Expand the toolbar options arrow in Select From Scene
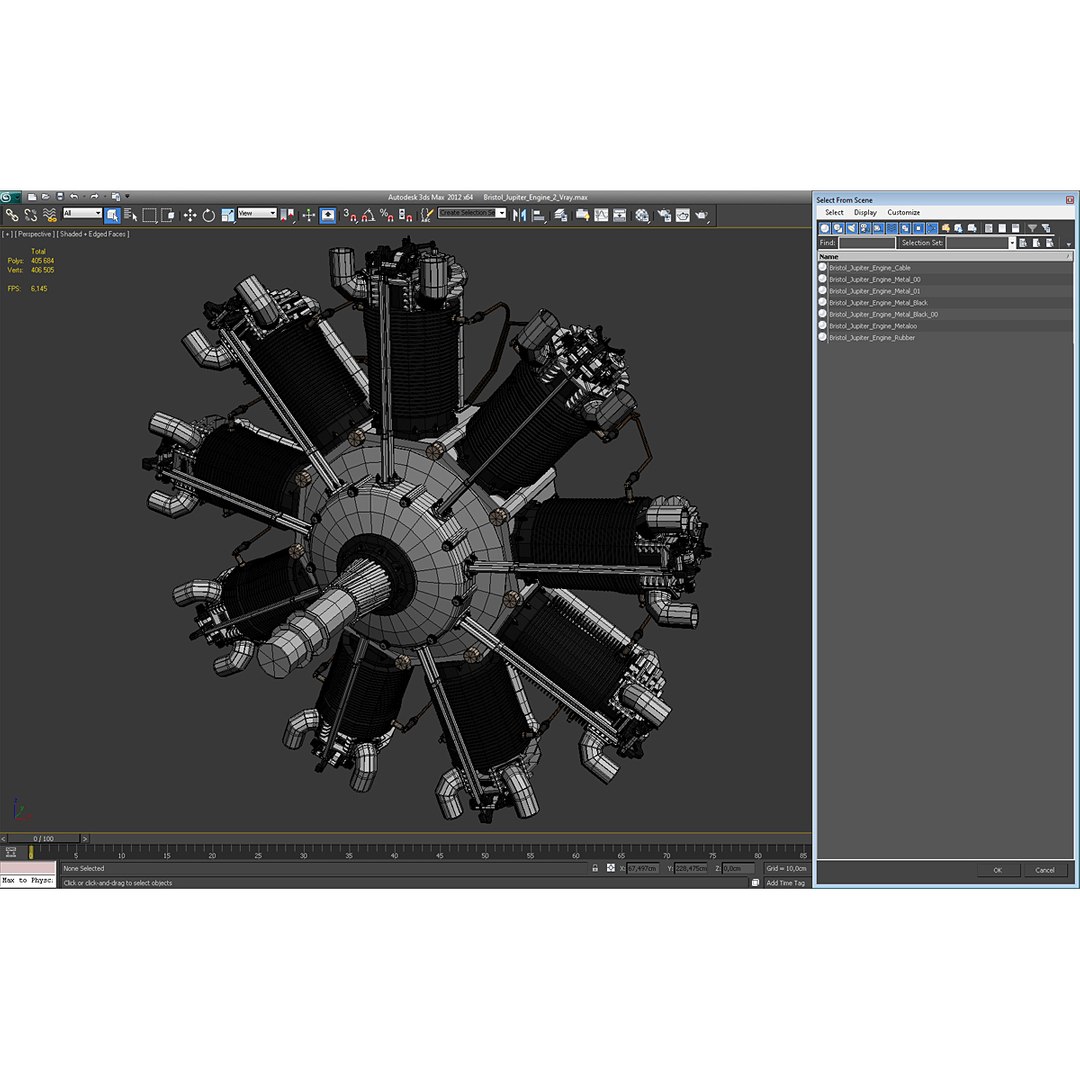This screenshot has width=1080, height=1080. [1068, 245]
